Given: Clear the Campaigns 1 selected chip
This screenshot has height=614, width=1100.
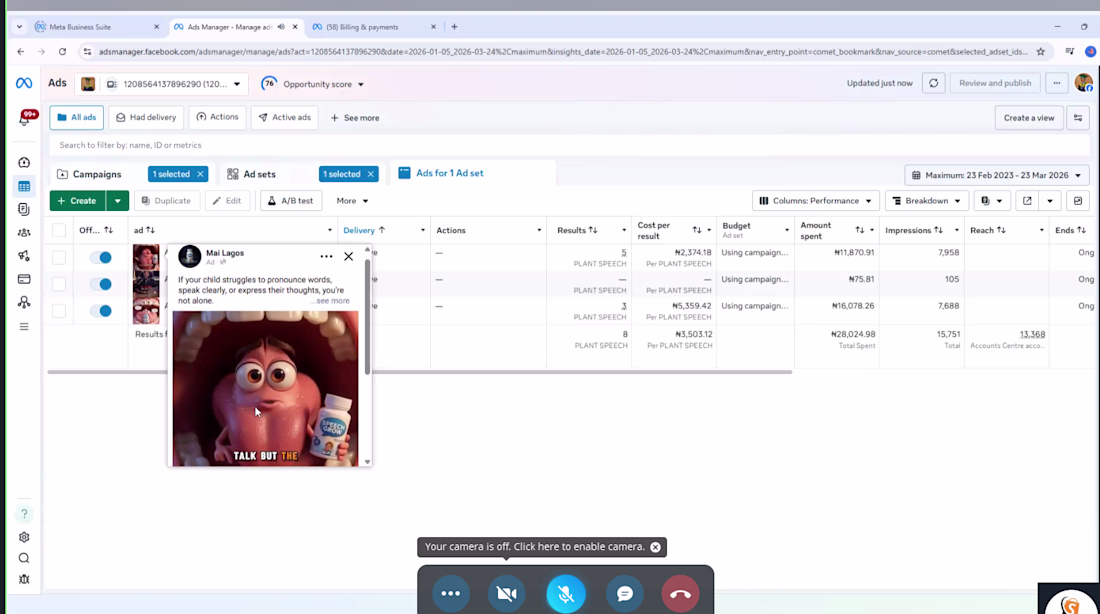Looking at the screenshot, I should pyautogui.click(x=200, y=174).
